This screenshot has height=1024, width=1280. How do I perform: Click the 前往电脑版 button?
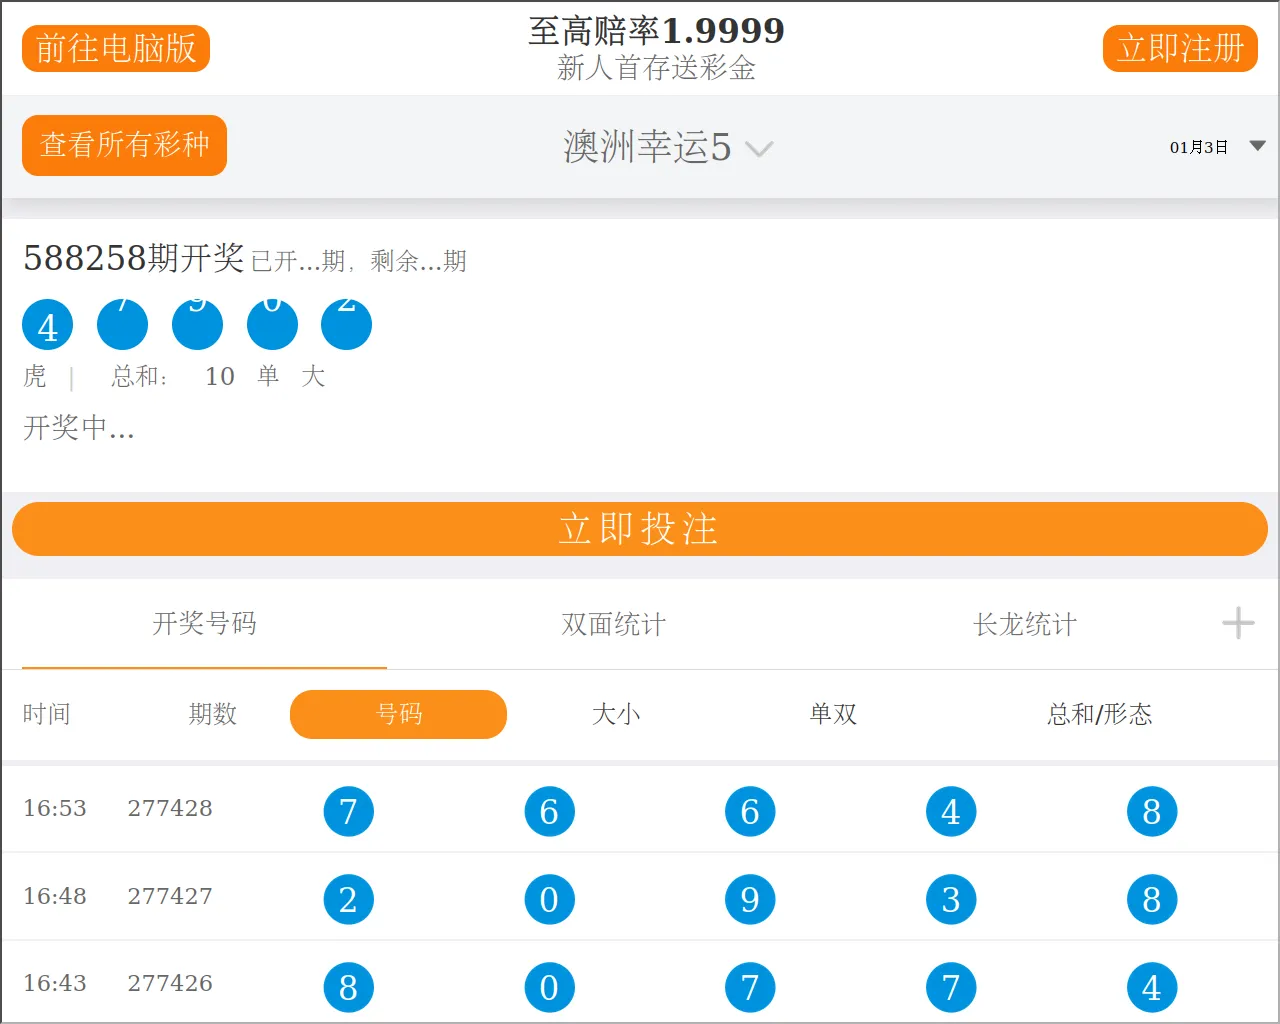click(116, 48)
